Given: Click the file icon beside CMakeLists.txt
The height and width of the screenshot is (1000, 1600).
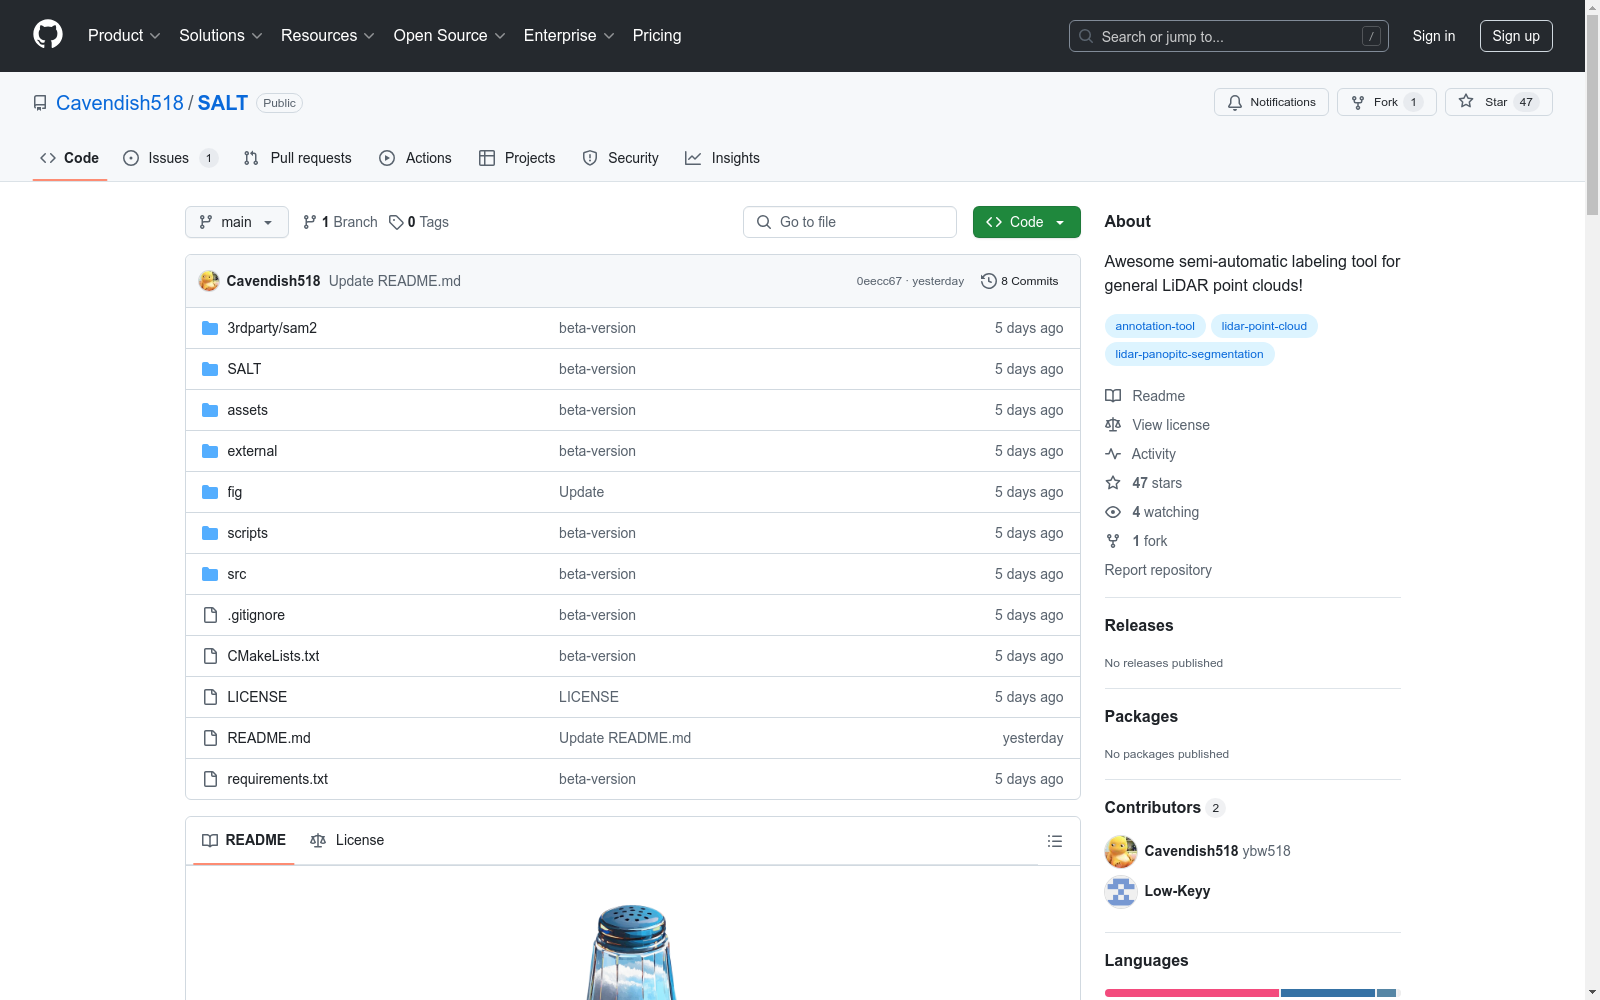Looking at the screenshot, I should click(210, 656).
